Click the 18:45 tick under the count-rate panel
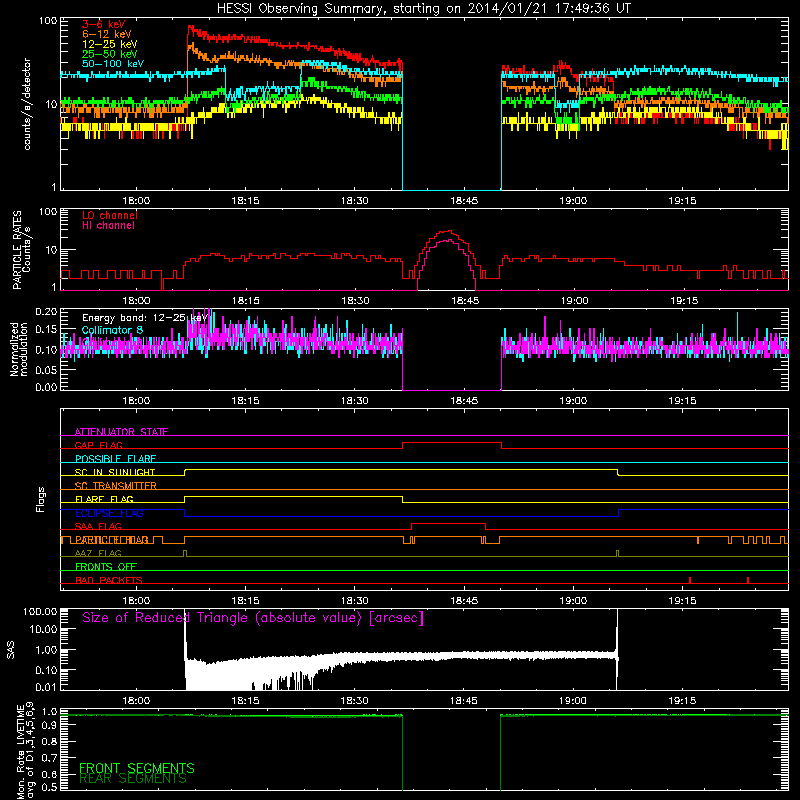 464,201
